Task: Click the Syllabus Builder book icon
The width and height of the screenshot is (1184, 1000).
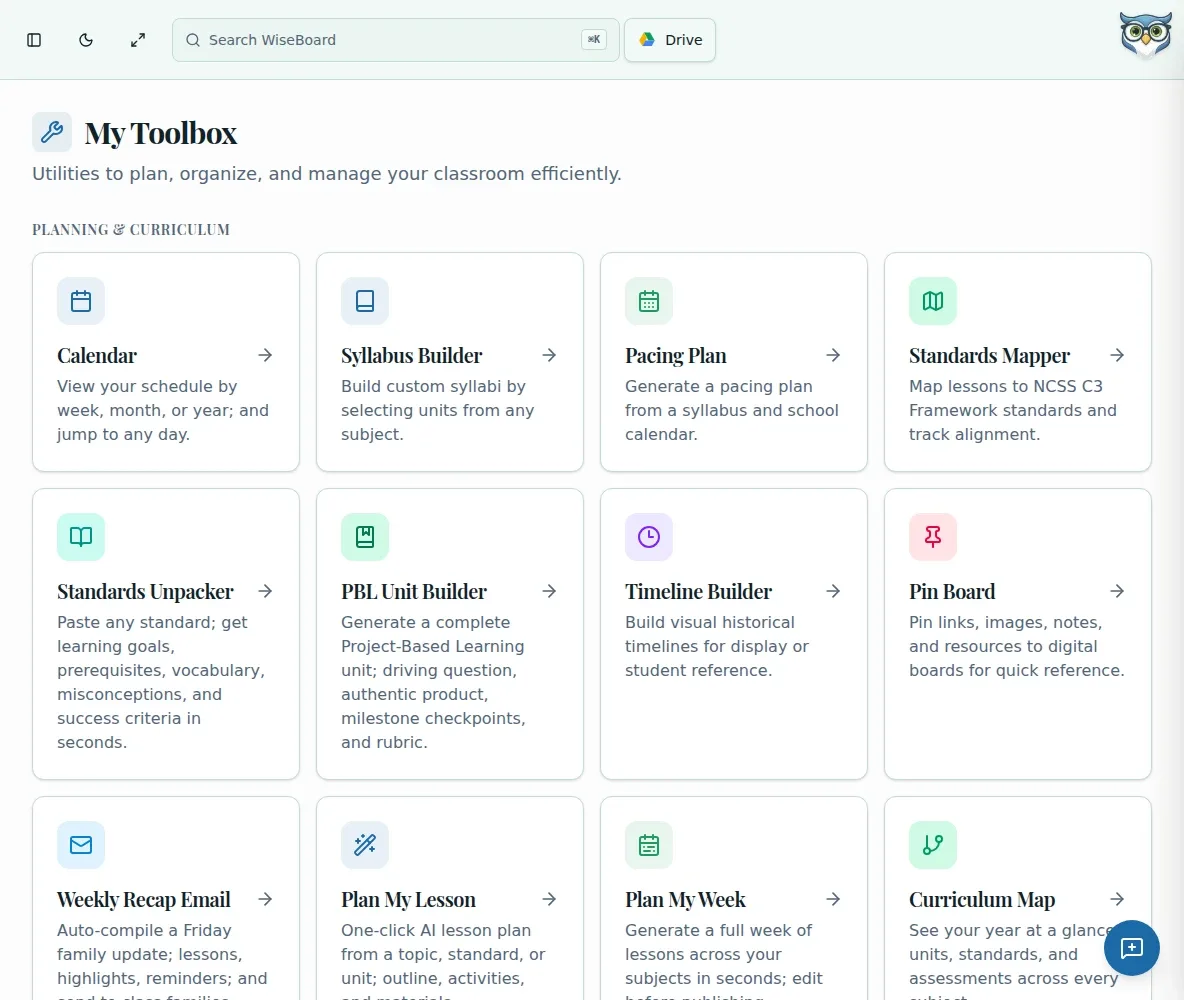Action: click(365, 301)
